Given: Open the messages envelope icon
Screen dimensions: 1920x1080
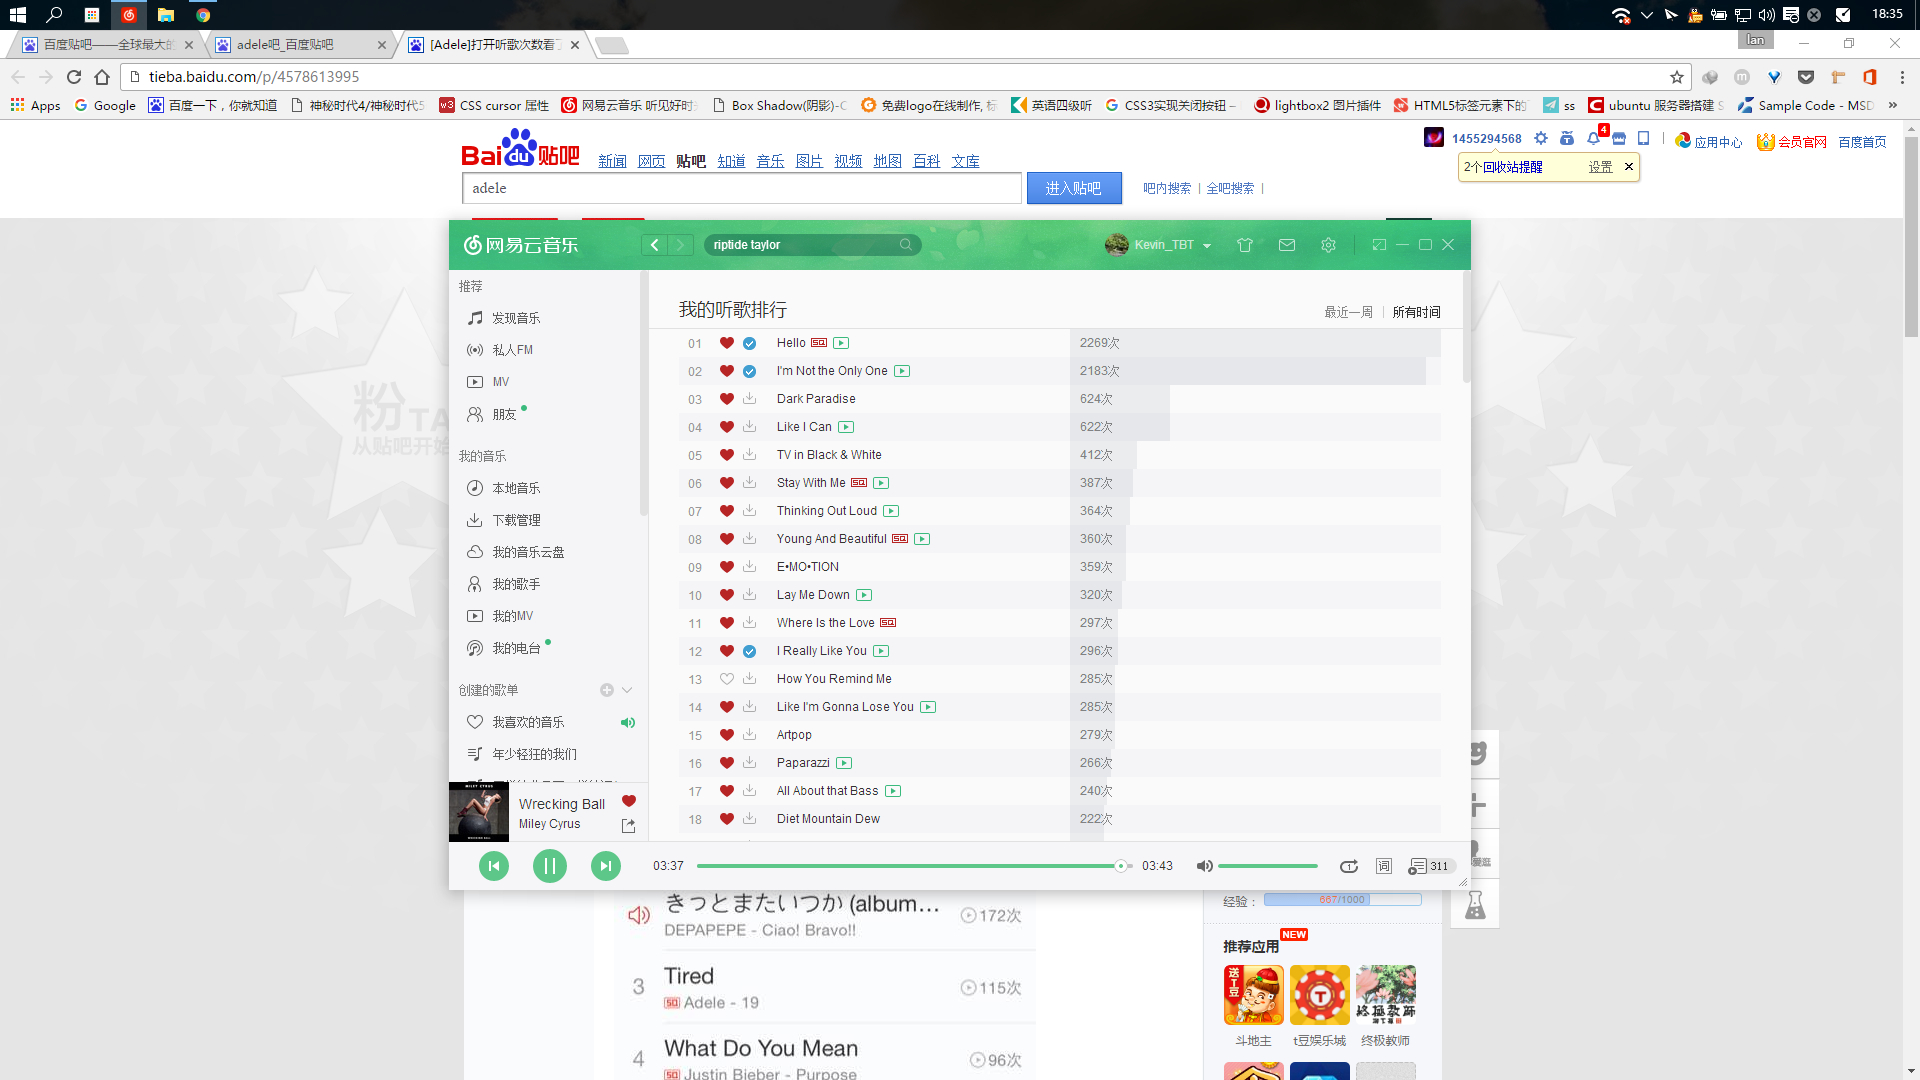Looking at the screenshot, I should (1287, 245).
